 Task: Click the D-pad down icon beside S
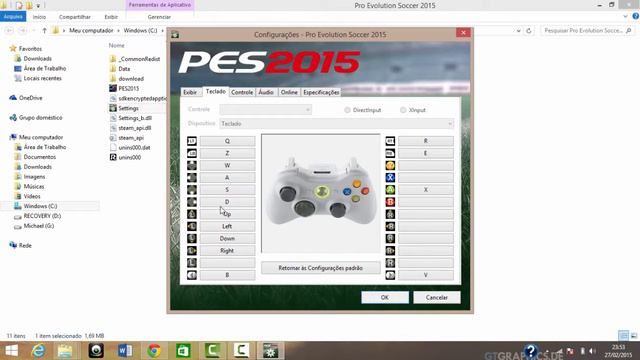[x=191, y=190]
